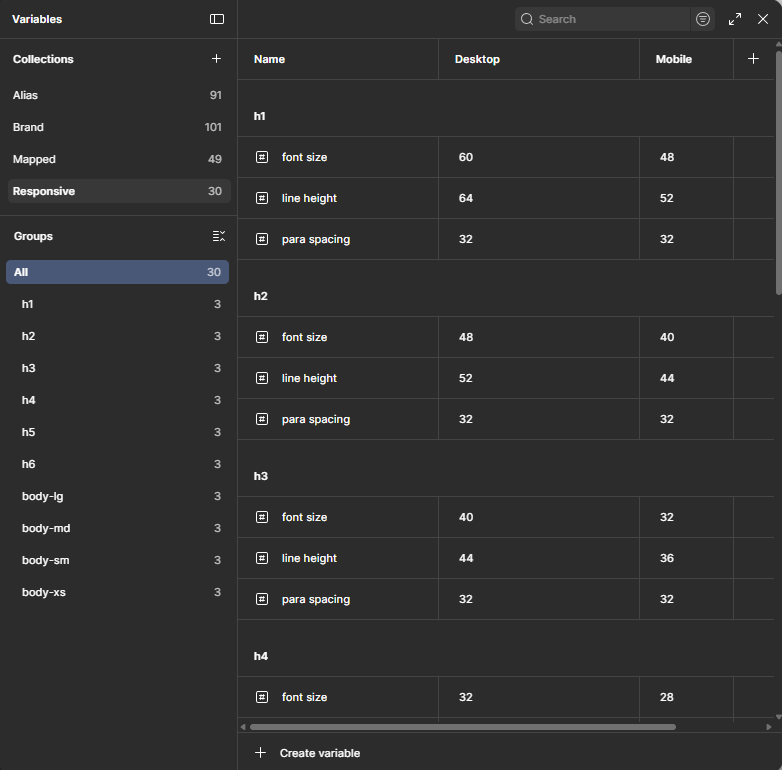This screenshot has height=770, width=782.
Task: Select the h1 group in sidebar
Action: tap(118, 304)
